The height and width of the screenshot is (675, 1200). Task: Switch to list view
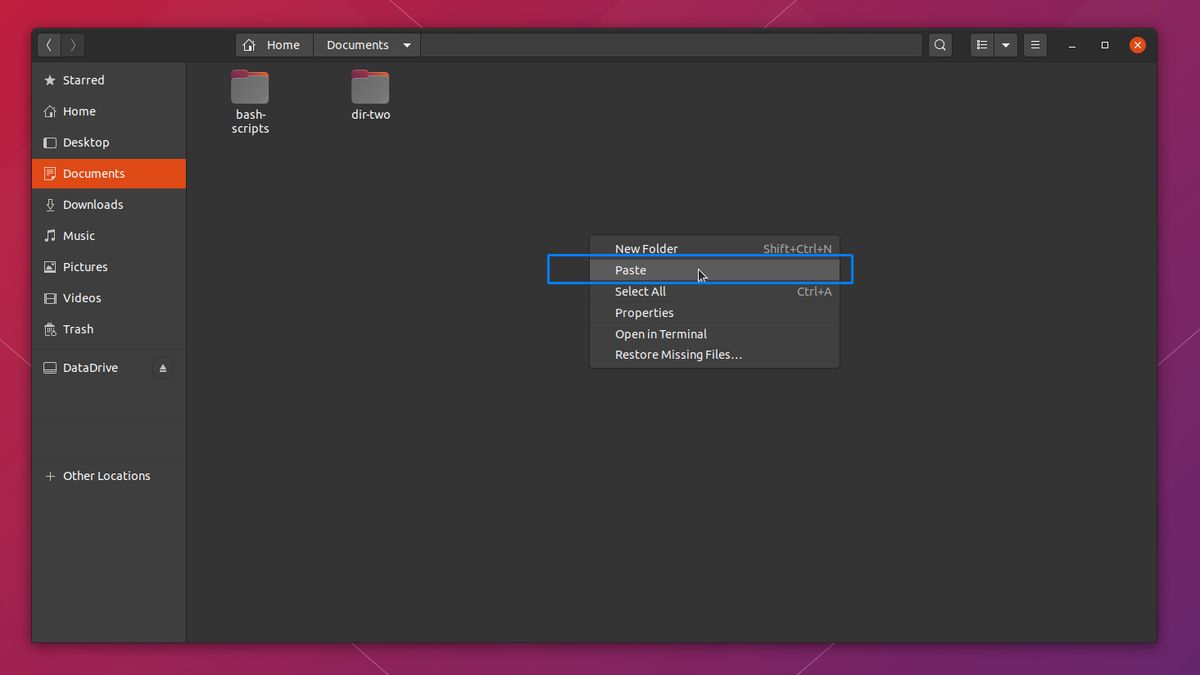click(981, 44)
